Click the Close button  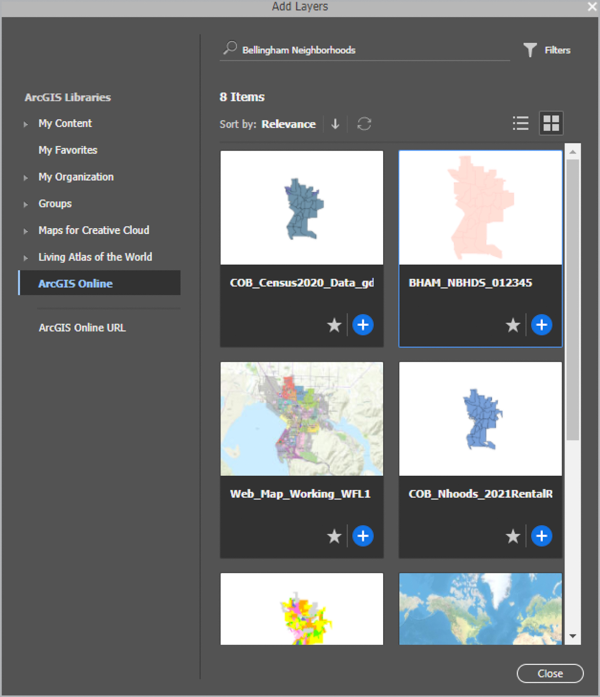point(550,673)
